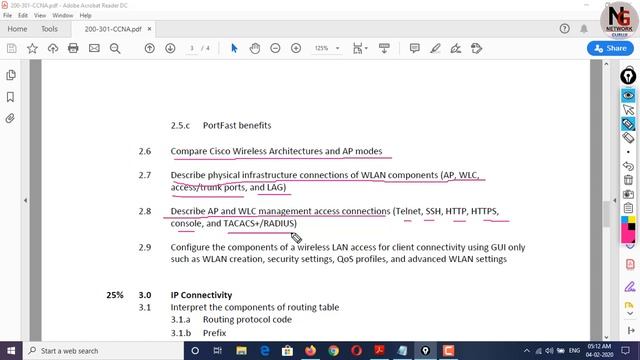Clear annotations with trash icon
This screenshot has width=640, height=360.
(x=628, y=180)
